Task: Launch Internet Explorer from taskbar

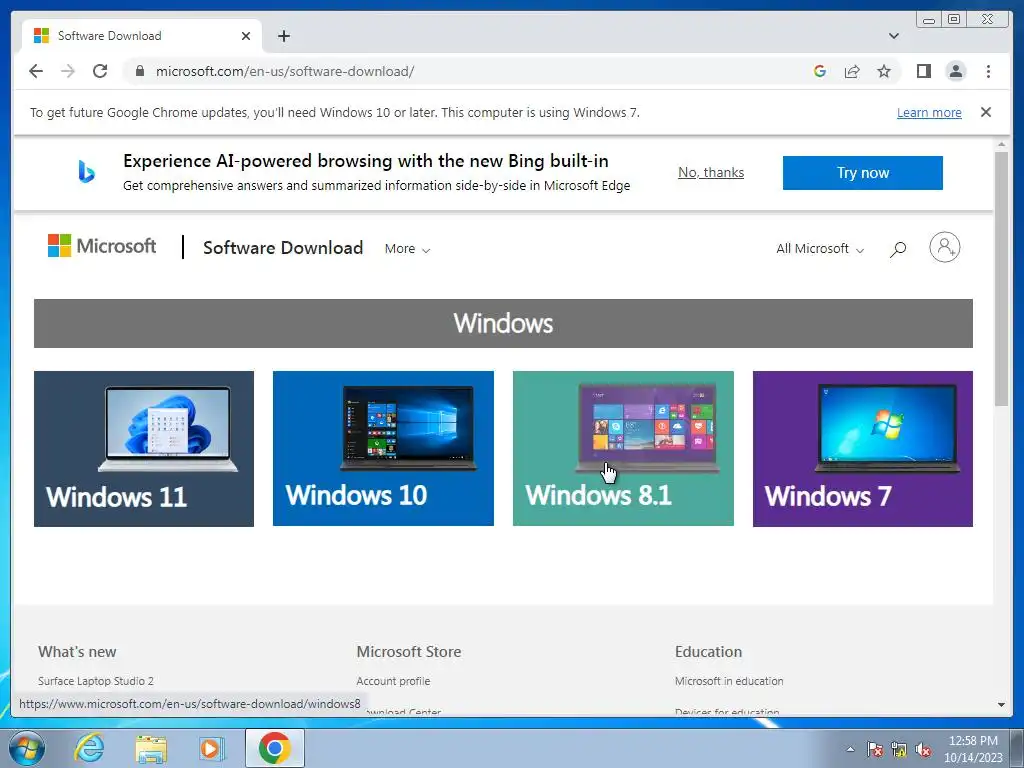Action: 89,748
